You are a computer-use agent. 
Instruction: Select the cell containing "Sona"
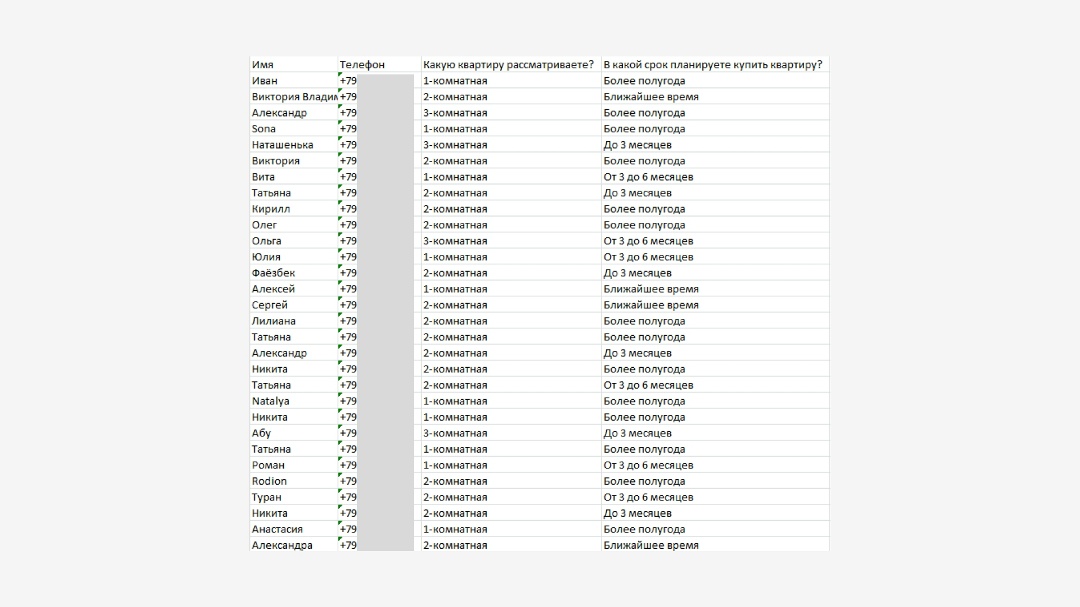pos(293,129)
